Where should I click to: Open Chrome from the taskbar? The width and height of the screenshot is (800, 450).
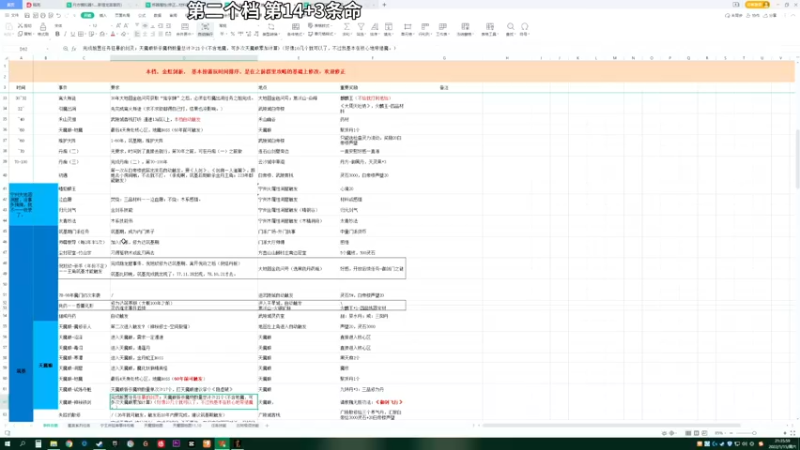point(69,444)
